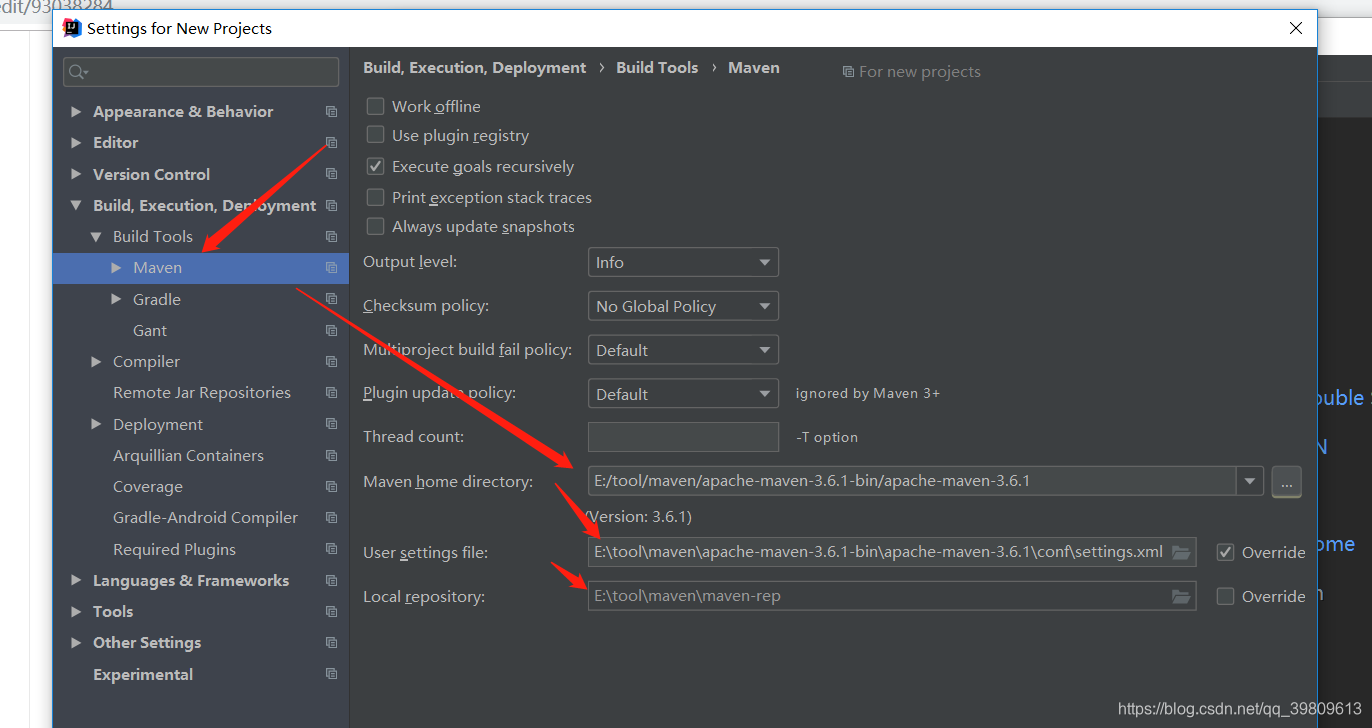Select Remote Jar Repositories item
Screen dimensions: 1372x728
pos(202,393)
